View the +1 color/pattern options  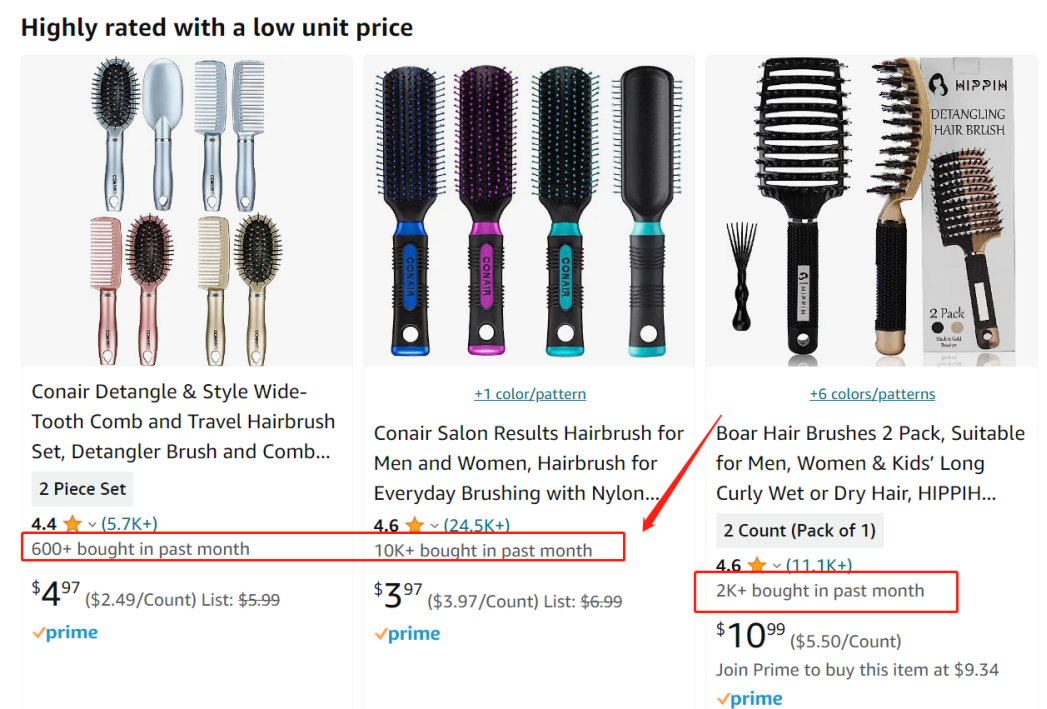pos(530,394)
